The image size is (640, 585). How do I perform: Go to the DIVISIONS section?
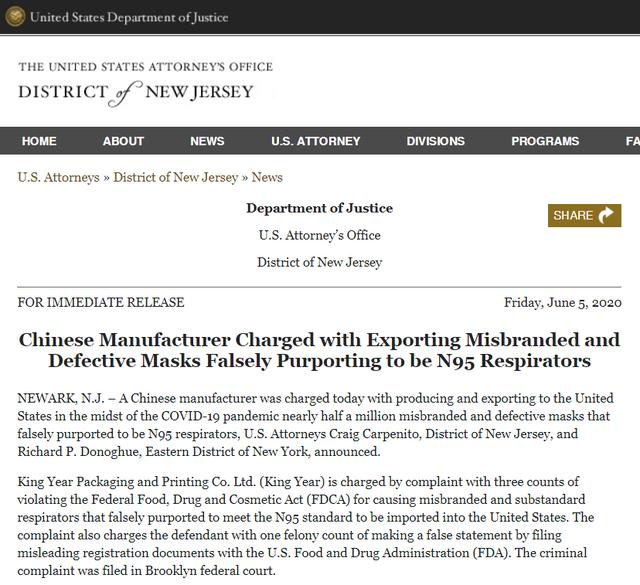(436, 141)
